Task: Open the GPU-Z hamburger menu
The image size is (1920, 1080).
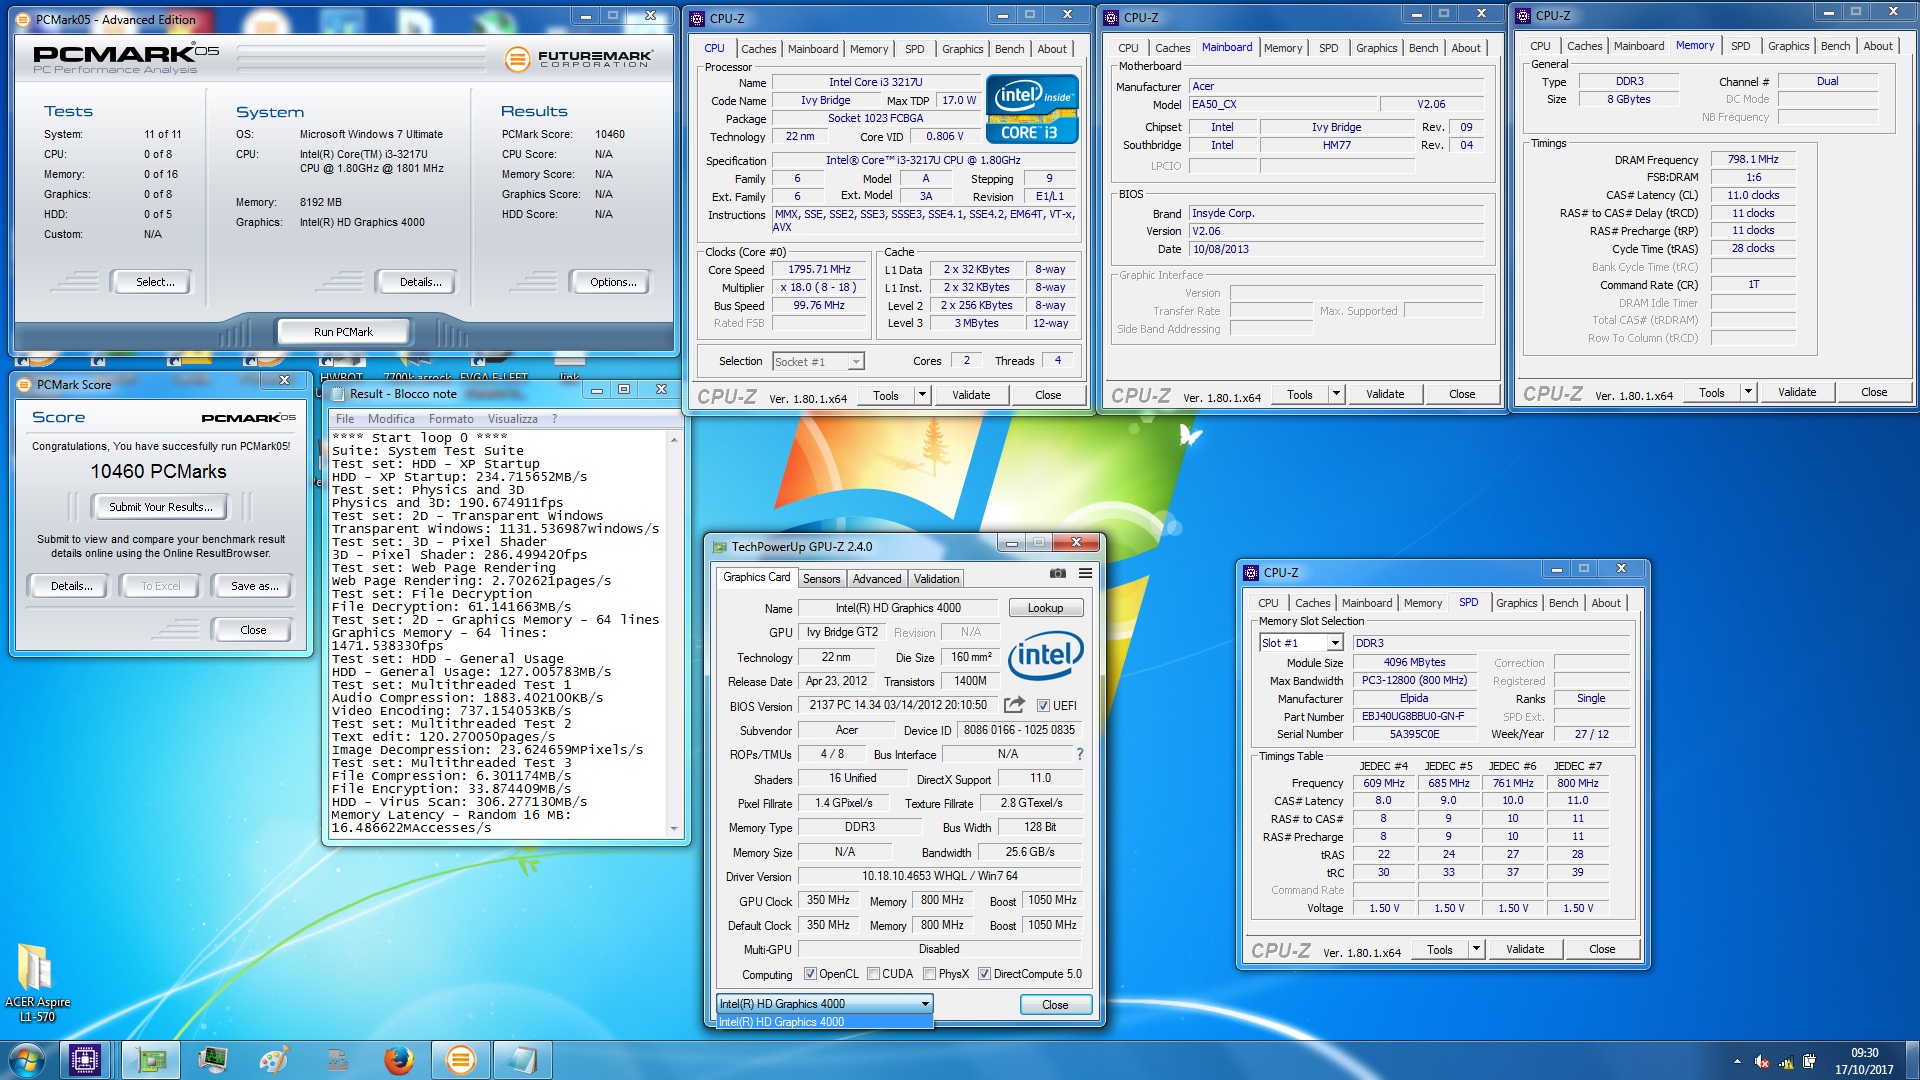Action: pos(1085,574)
